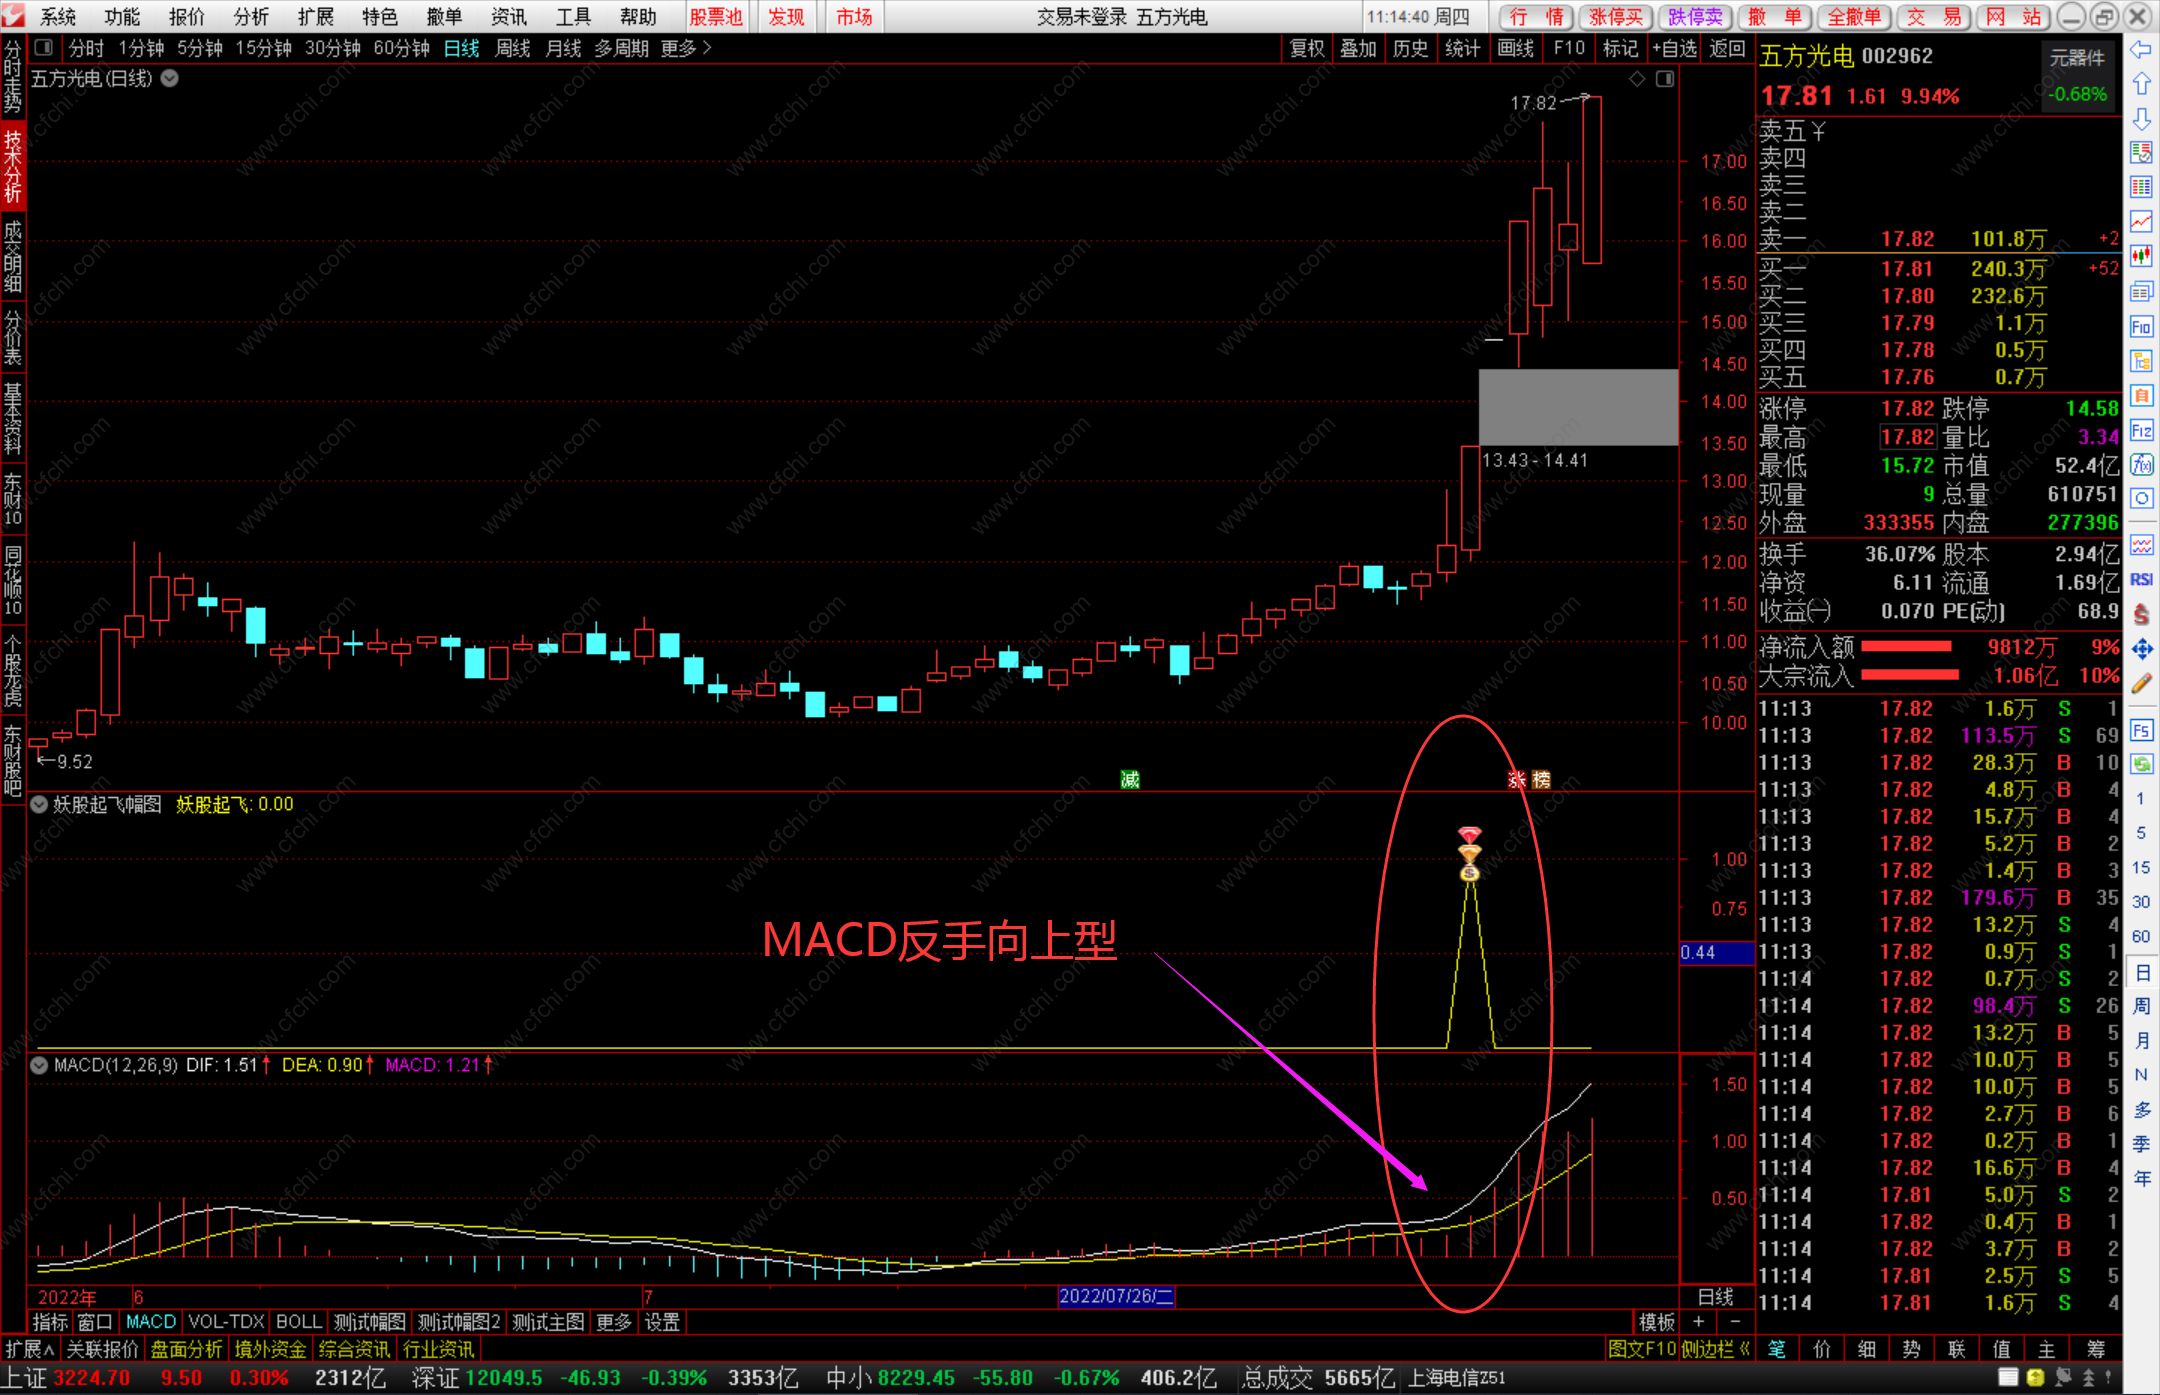The image size is (2160, 1395).
Task: Click the red 净流入额 flow bar
Action: click(1906, 647)
